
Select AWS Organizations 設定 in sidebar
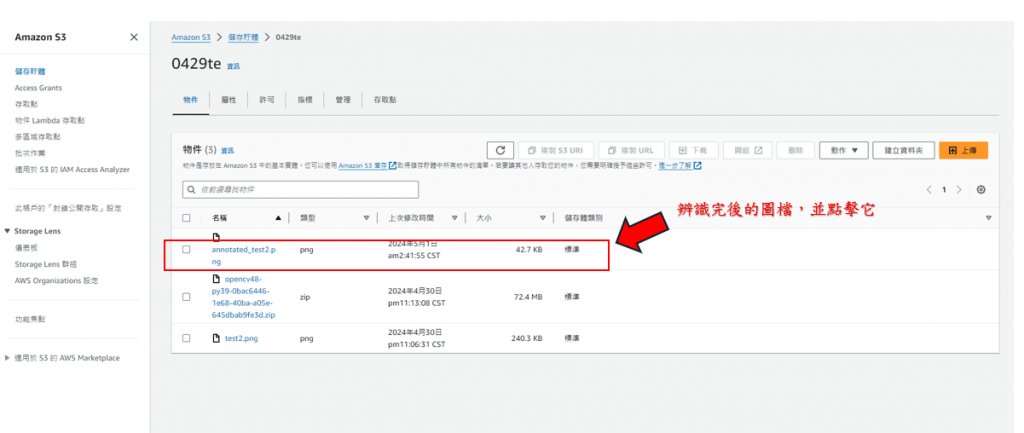pyautogui.click(x=56, y=280)
